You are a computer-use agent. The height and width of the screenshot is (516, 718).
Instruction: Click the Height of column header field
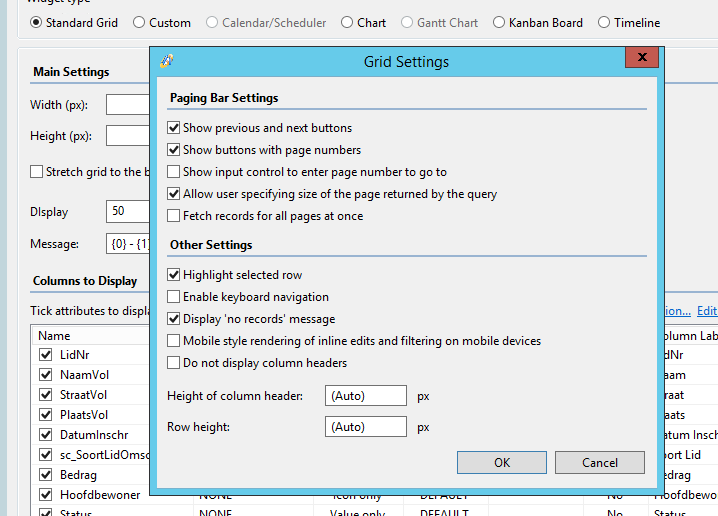tap(366, 396)
